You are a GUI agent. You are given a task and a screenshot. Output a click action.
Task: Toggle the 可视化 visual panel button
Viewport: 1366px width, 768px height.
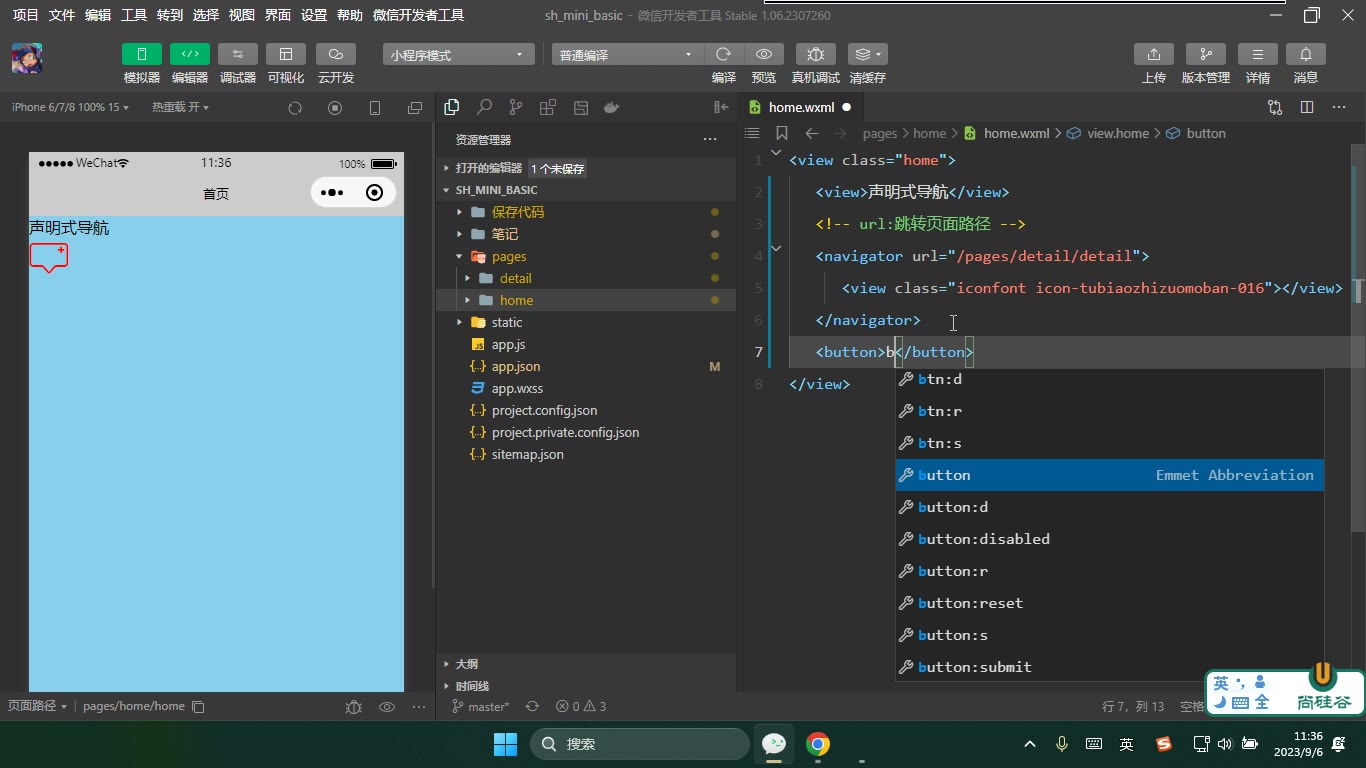click(x=285, y=54)
